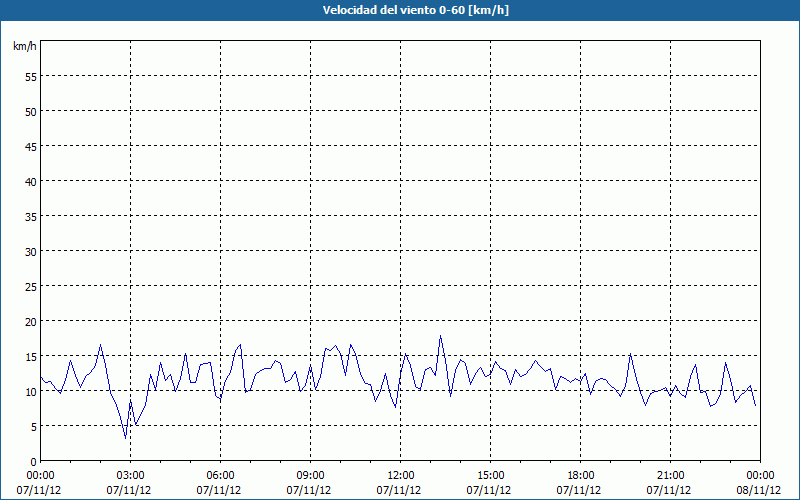
Task: Click the 06:00 time label
Action: pos(220,476)
